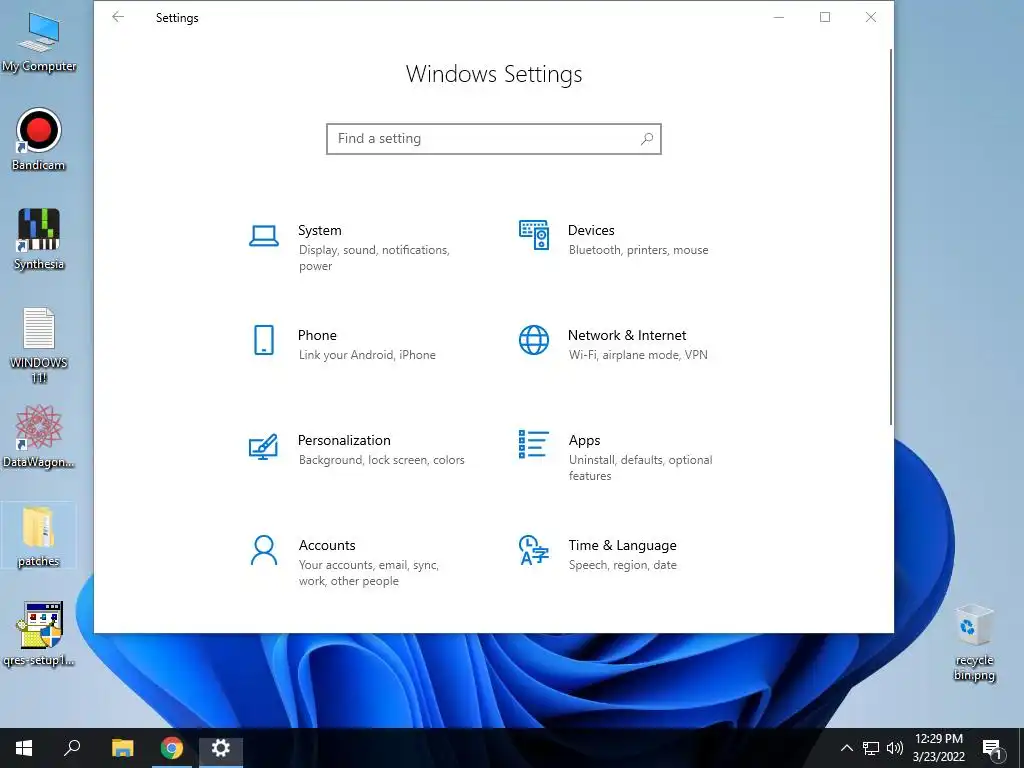The image size is (1024, 768).
Task: Open the Windows Start menu
Action: click(24, 748)
